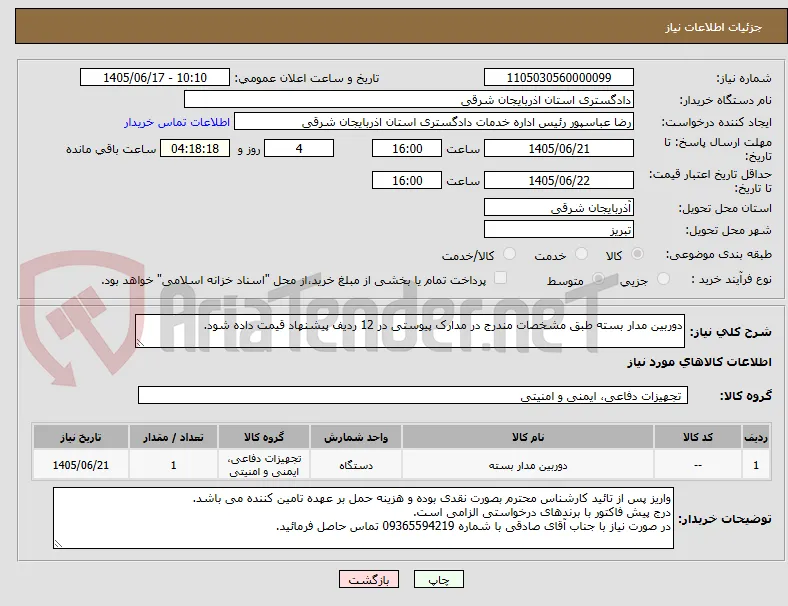Select the کالا radio button
Screen dimensions: 788x606
[637, 254]
